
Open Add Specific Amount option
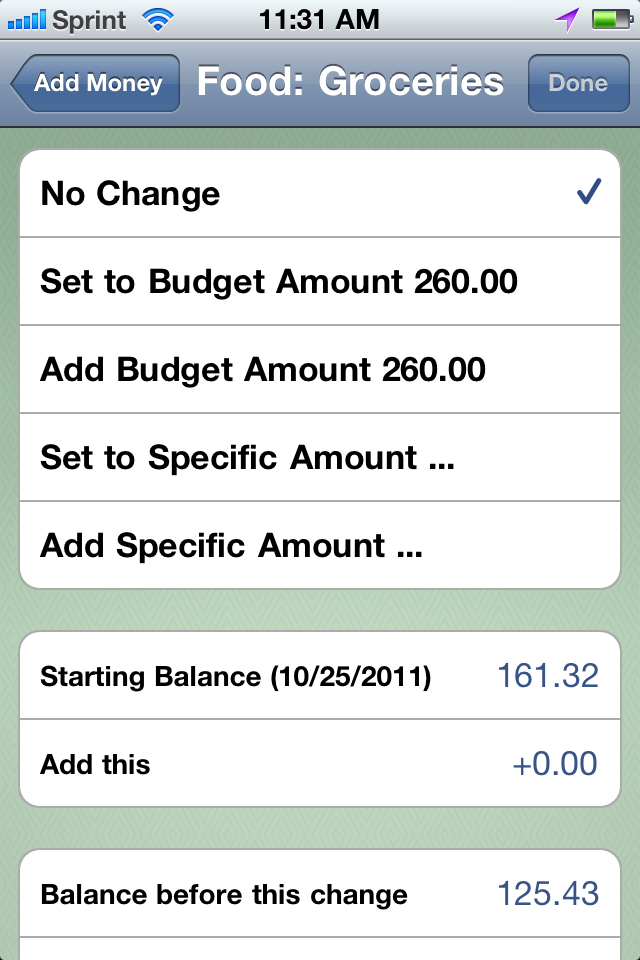[x=320, y=545]
